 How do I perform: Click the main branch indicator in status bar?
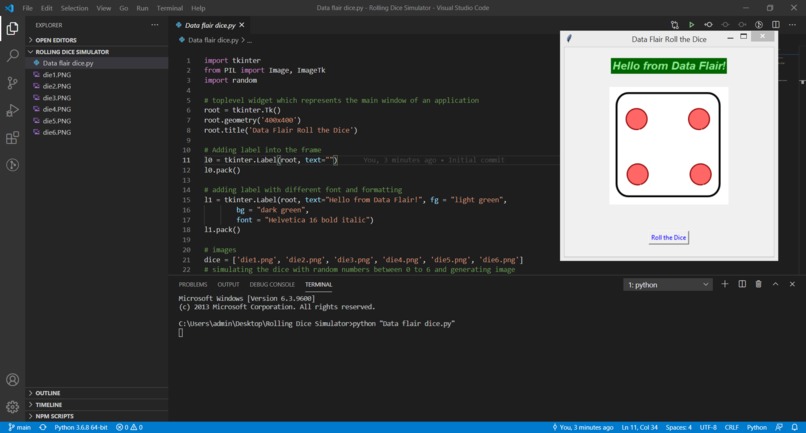point(20,427)
